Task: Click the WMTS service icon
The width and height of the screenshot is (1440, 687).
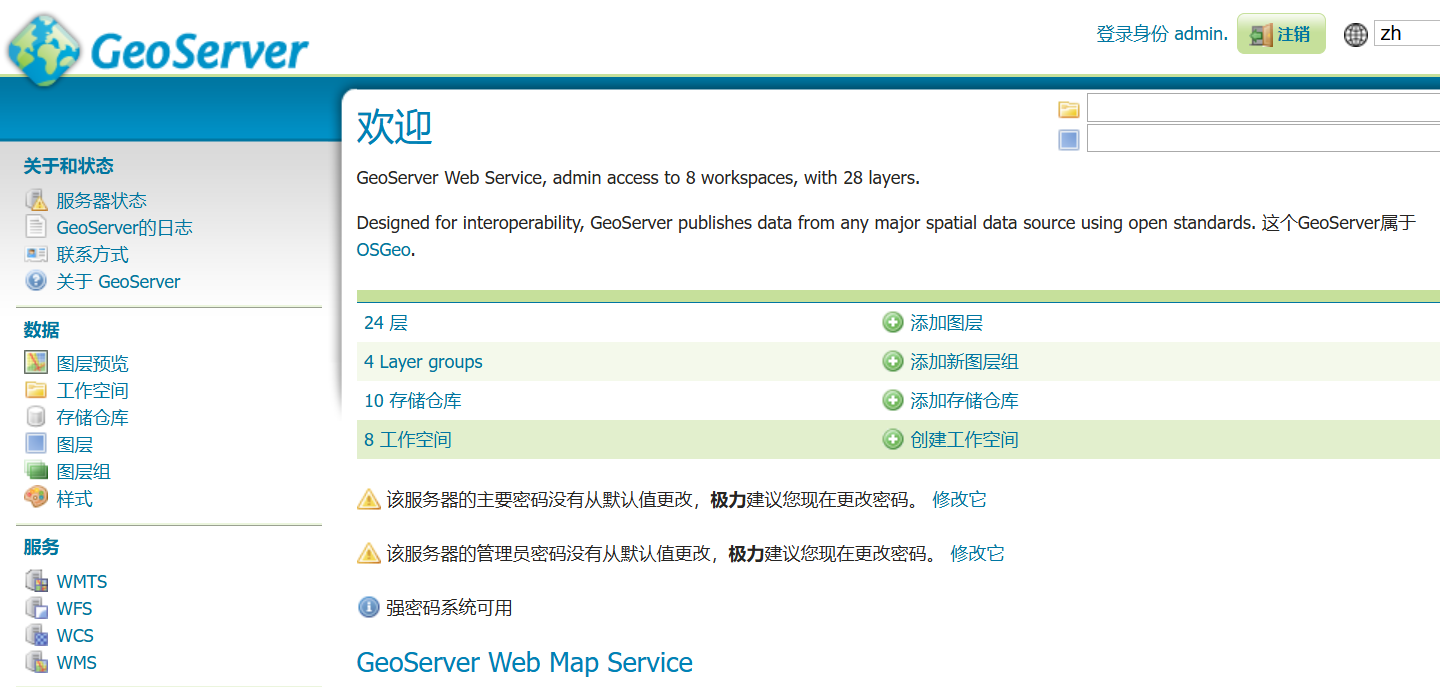Action: 36,581
